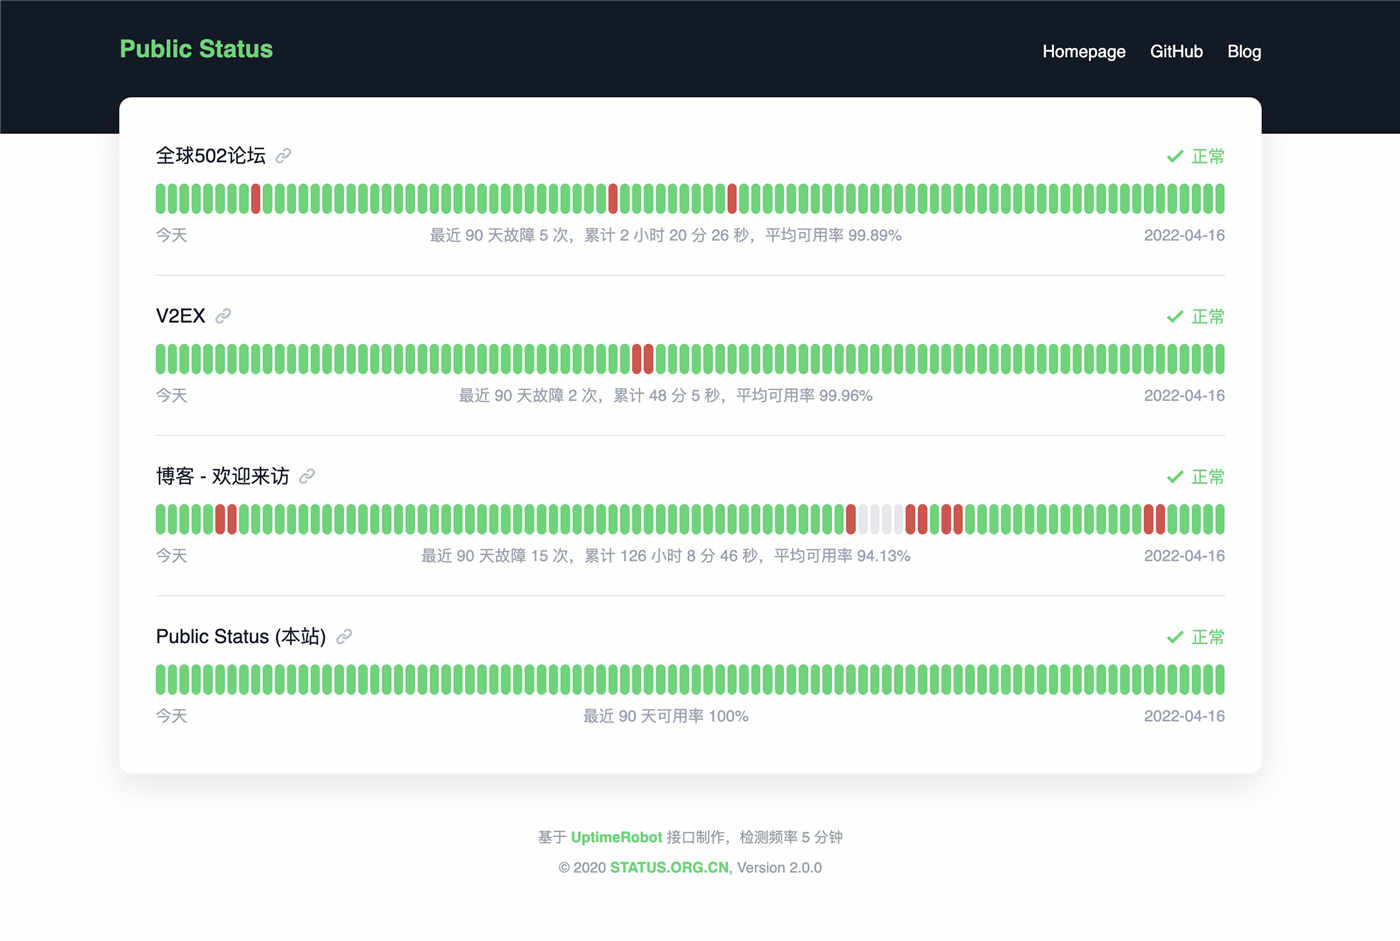Click the UptimeRobot link in the footer
Image resolution: width=1400 pixels, height=941 pixels.
(x=617, y=837)
